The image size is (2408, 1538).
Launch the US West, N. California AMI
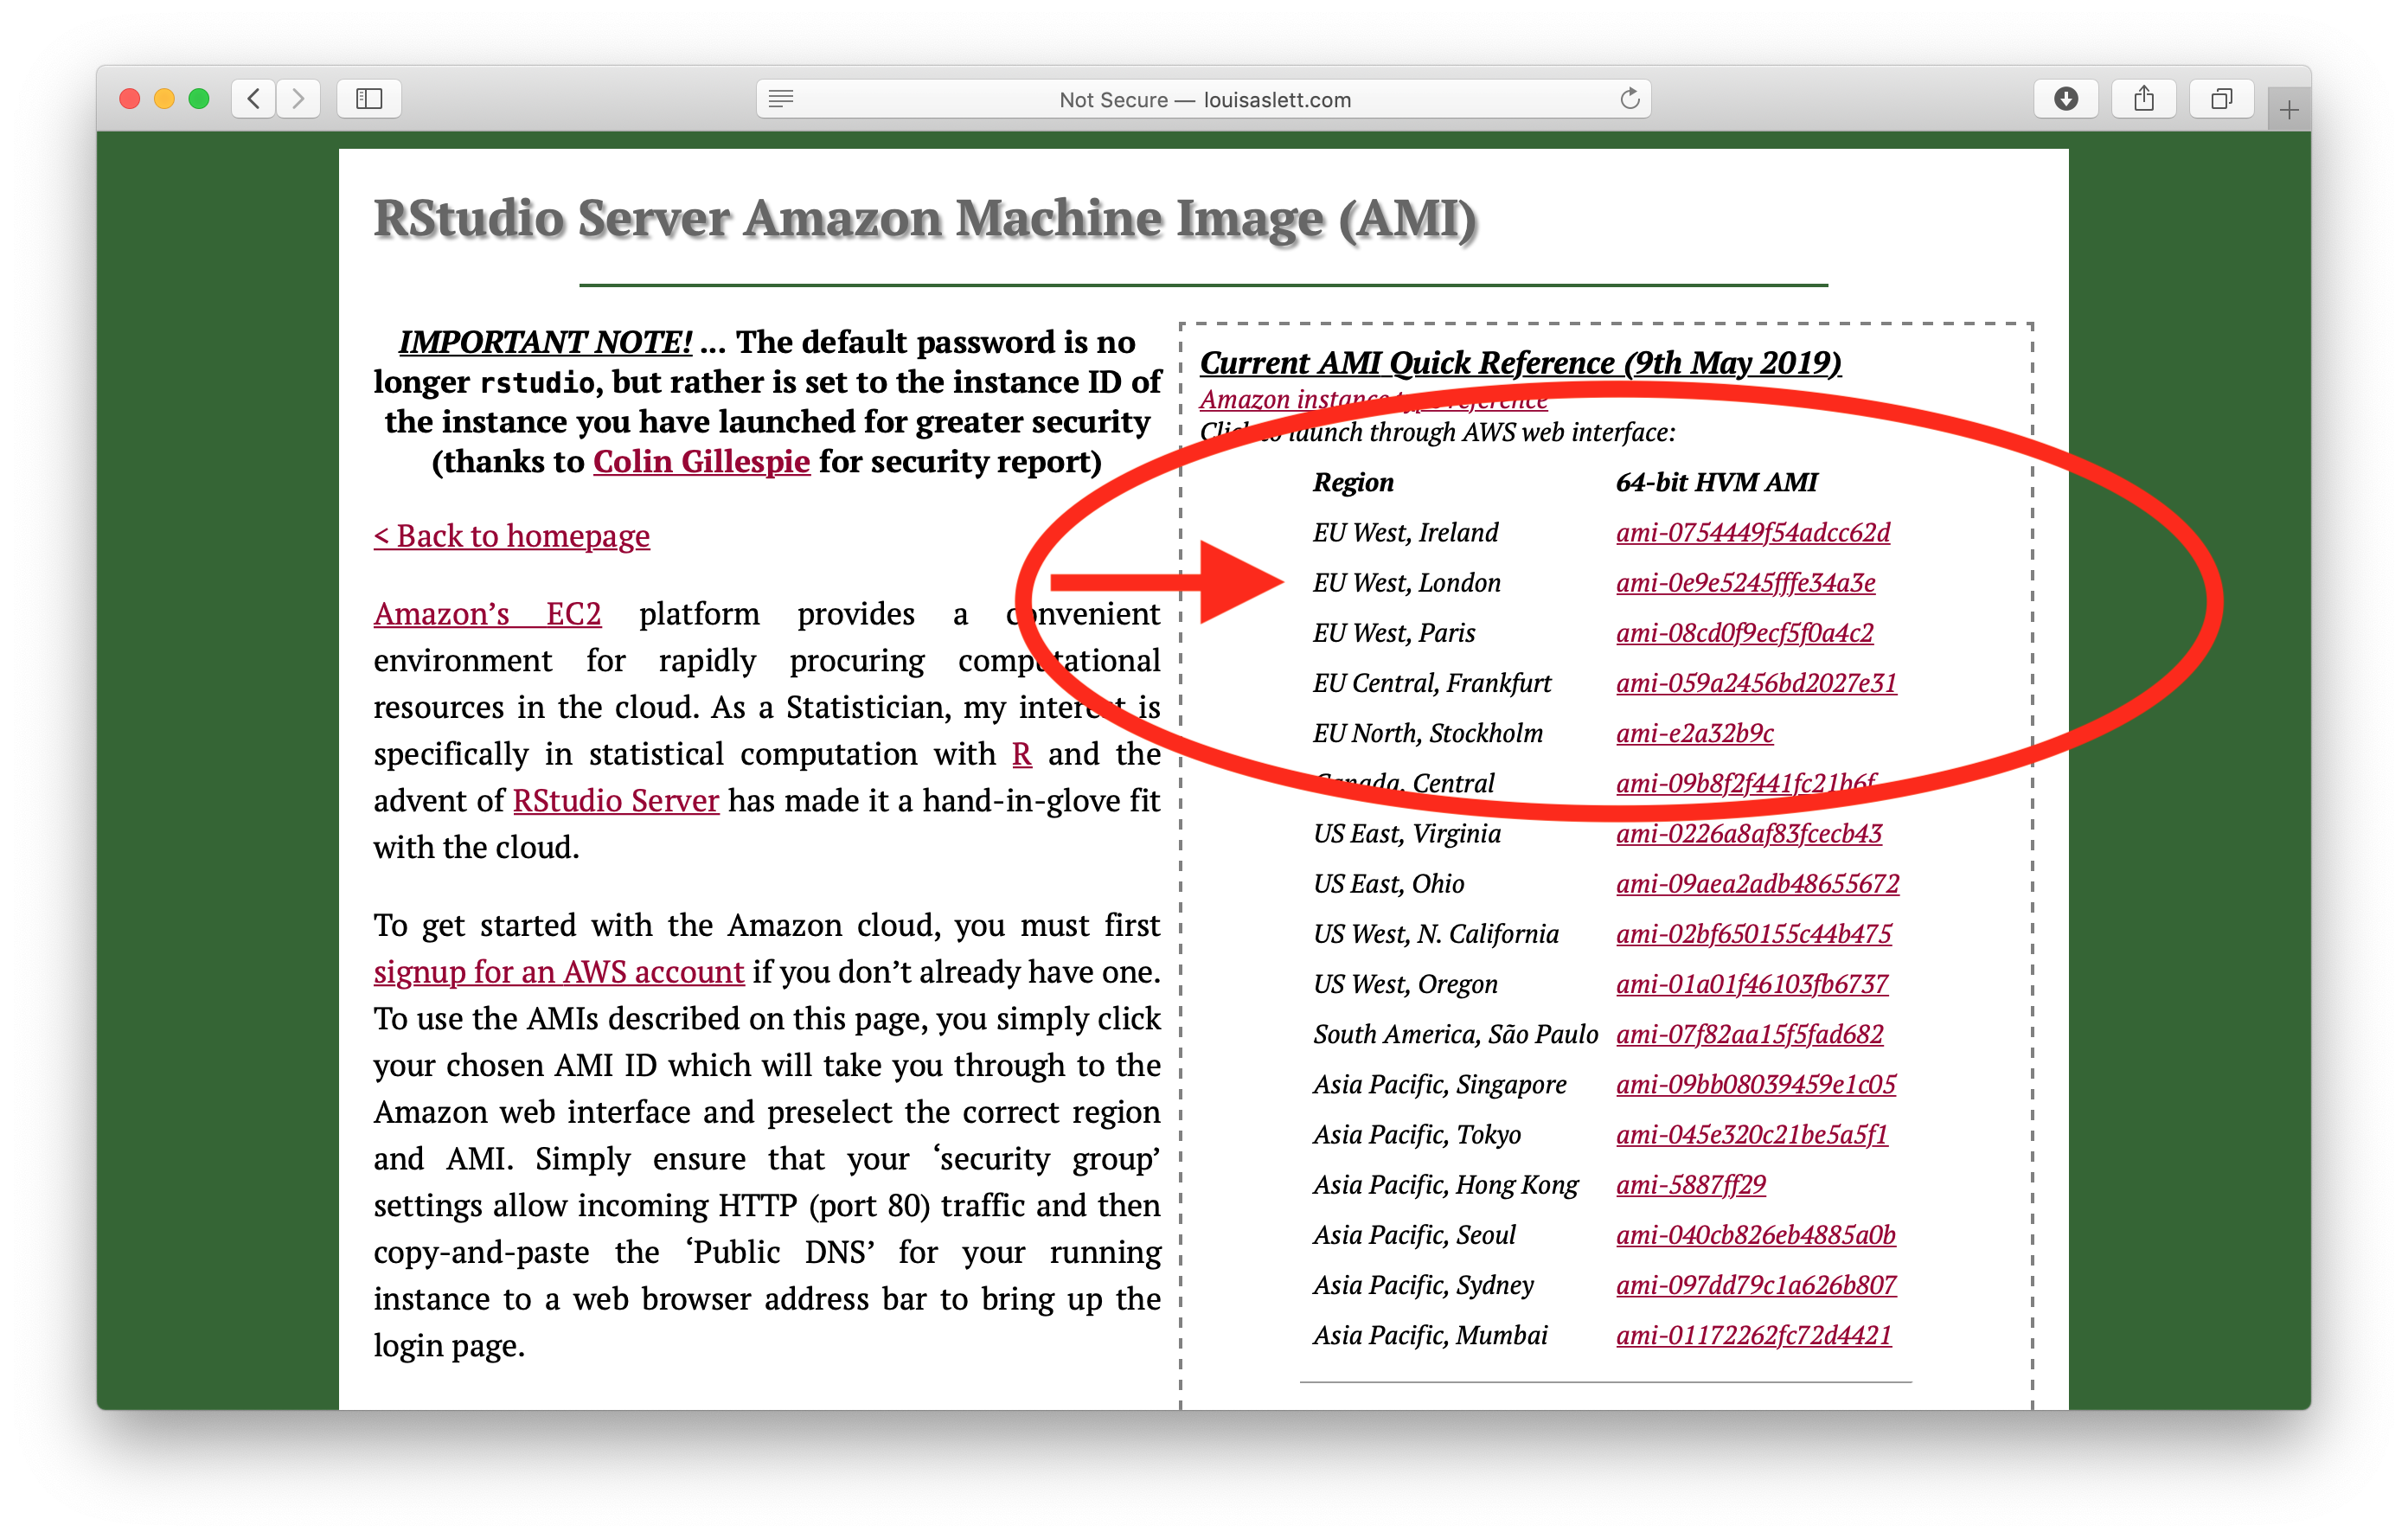1753,934
